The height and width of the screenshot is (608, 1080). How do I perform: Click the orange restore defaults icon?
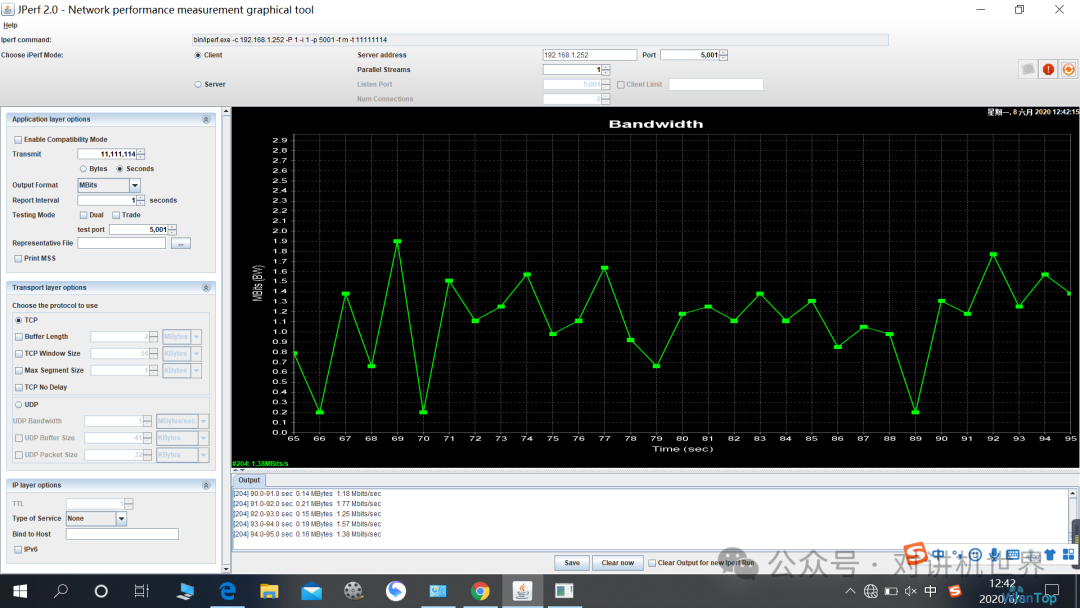pos(1068,69)
